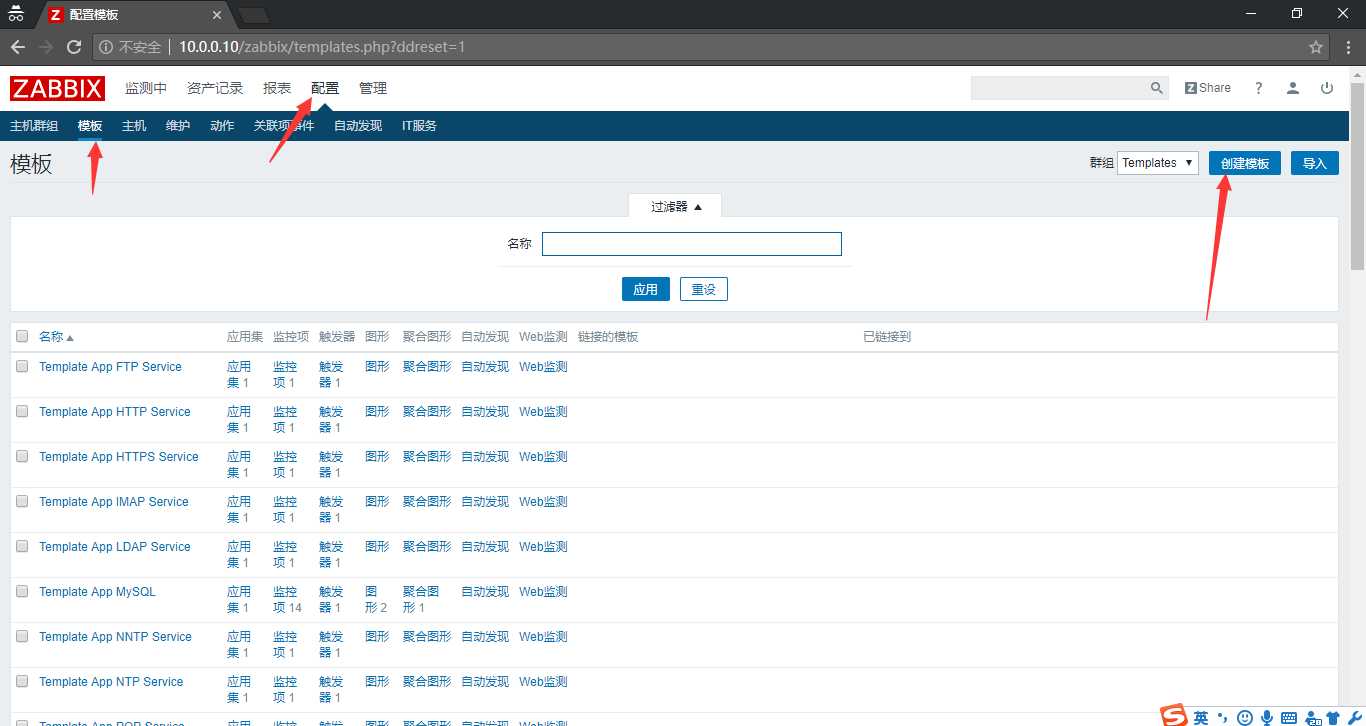Switch to the 自动发现 submenu tab
Image resolution: width=1366 pixels, height=726 pixels.
coord(358,126)
